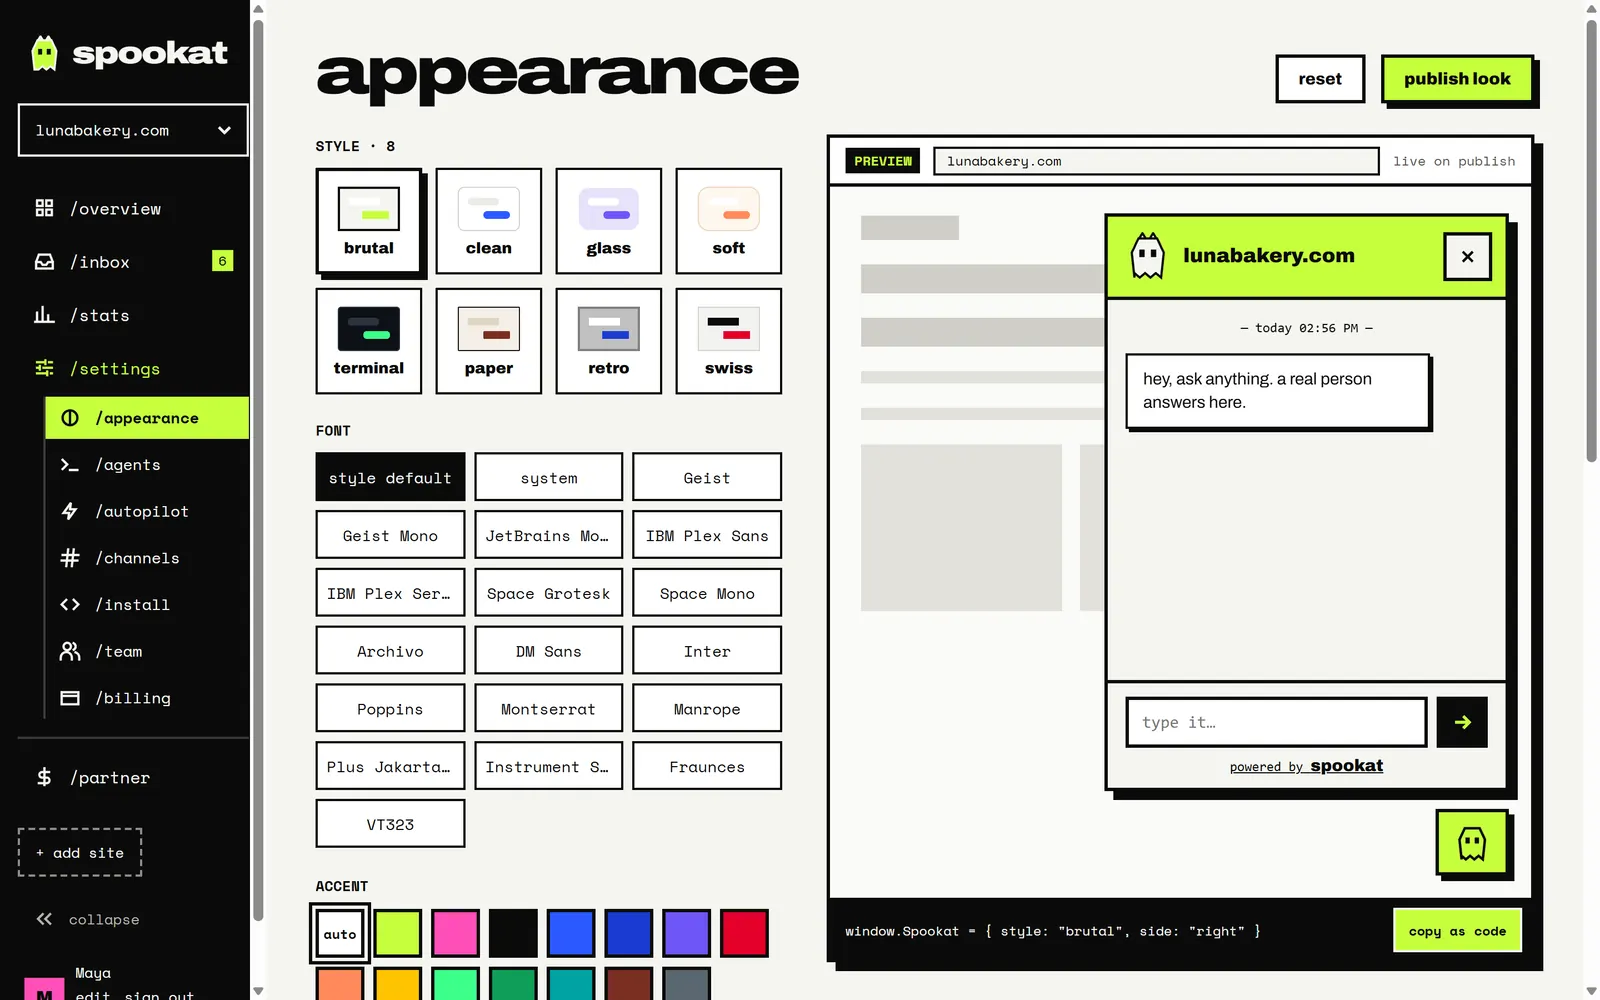Click the add site button
This screenshot has height=1000, width=1600.
(80, 853)
